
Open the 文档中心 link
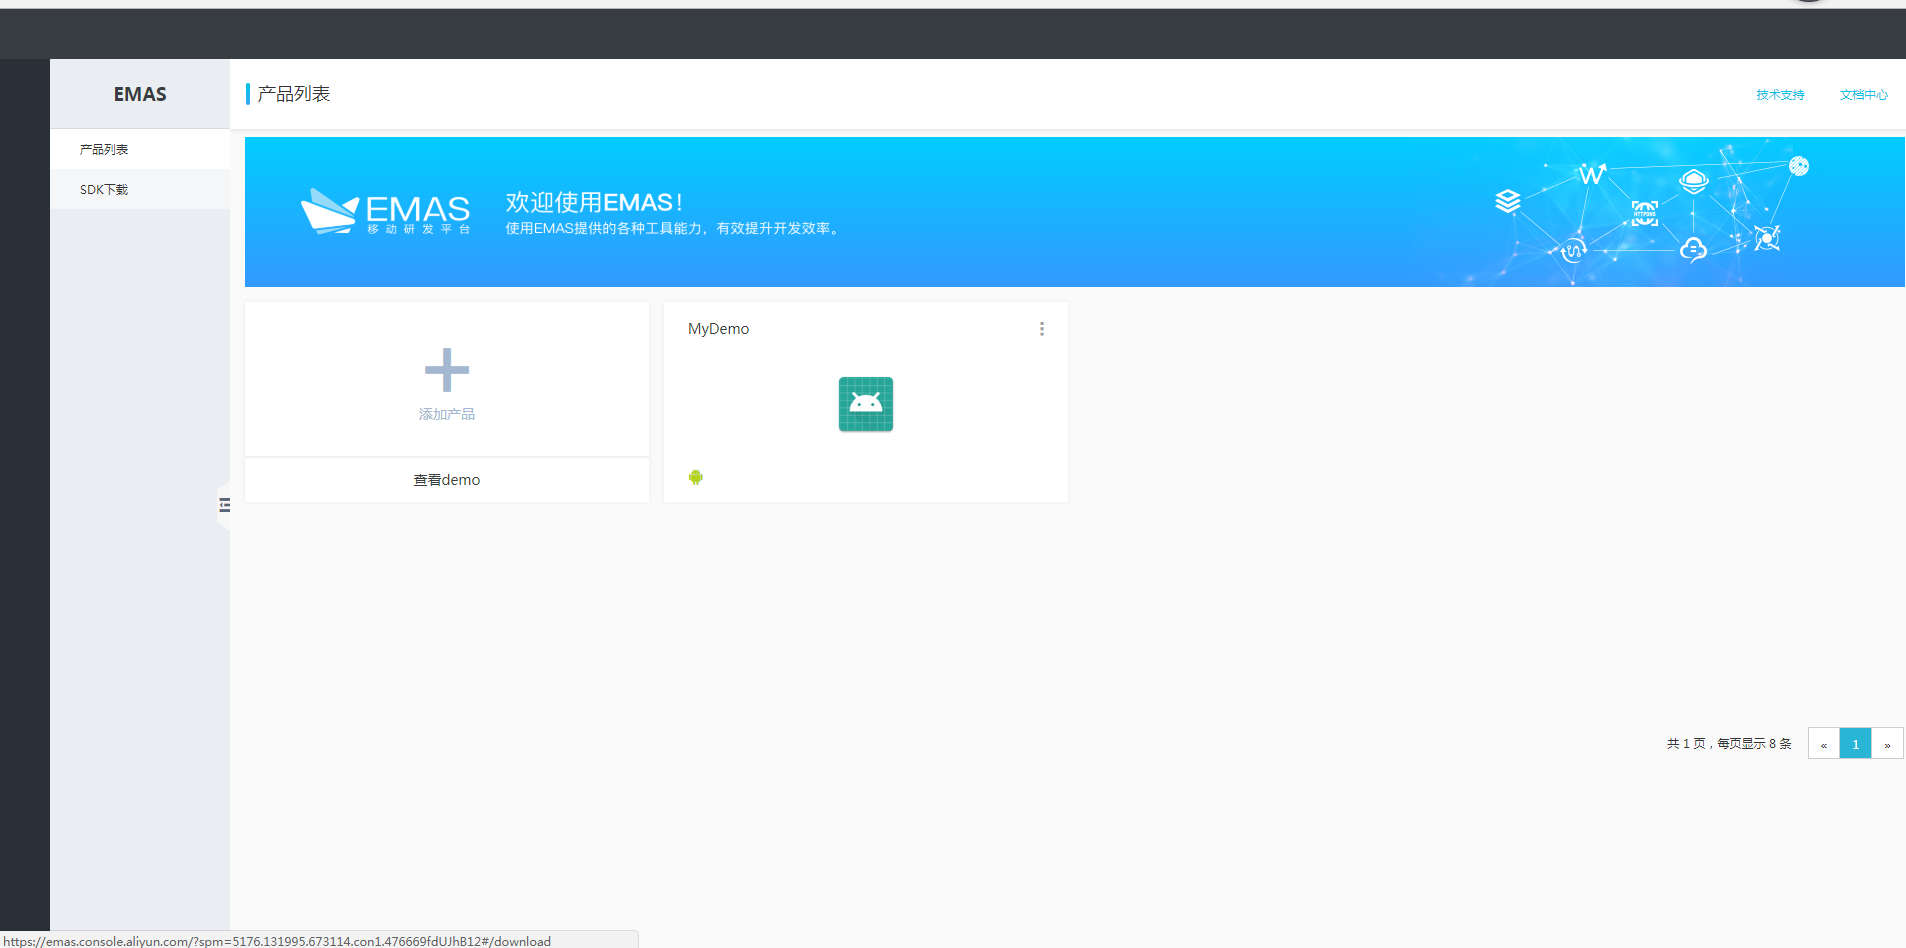click(x=1863, y=95)
